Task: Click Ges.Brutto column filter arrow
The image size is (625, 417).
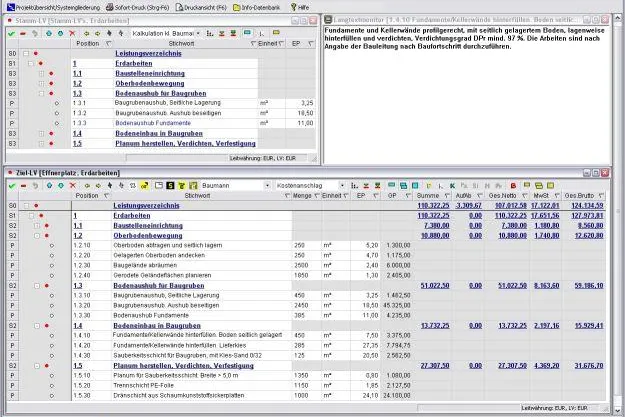Action: (601, 196)
